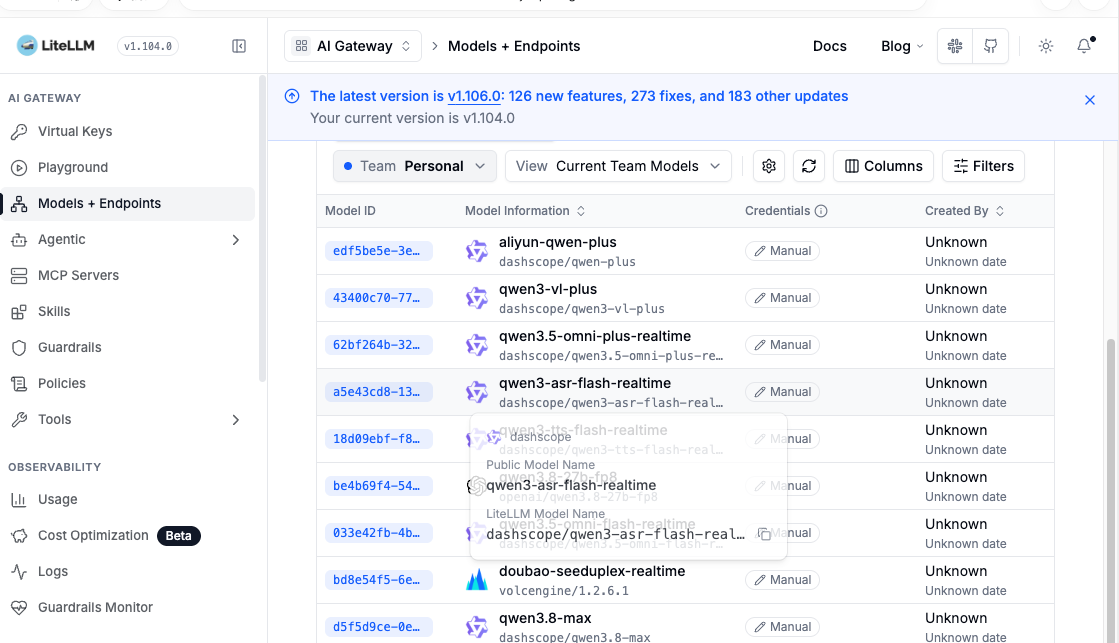Click the qwen3-vl-plus provider logo
Image resolution: width=1119 pixels, height=643 pixels.
point(477,298)
